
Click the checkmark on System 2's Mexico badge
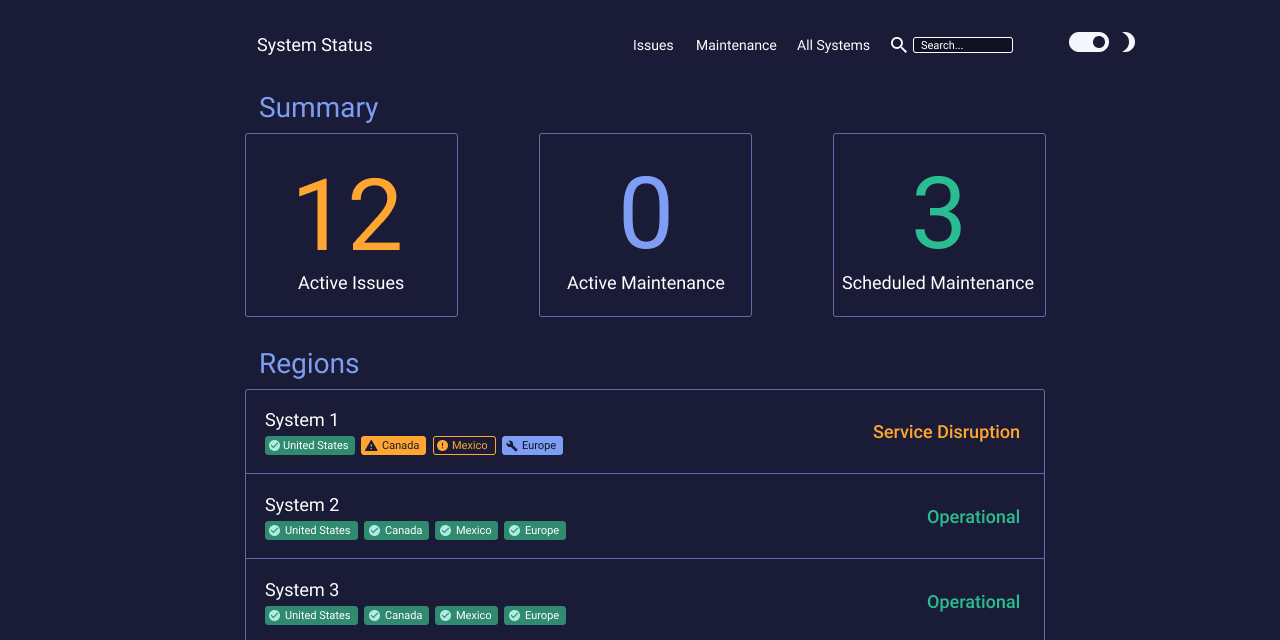(x=444, y=530)
